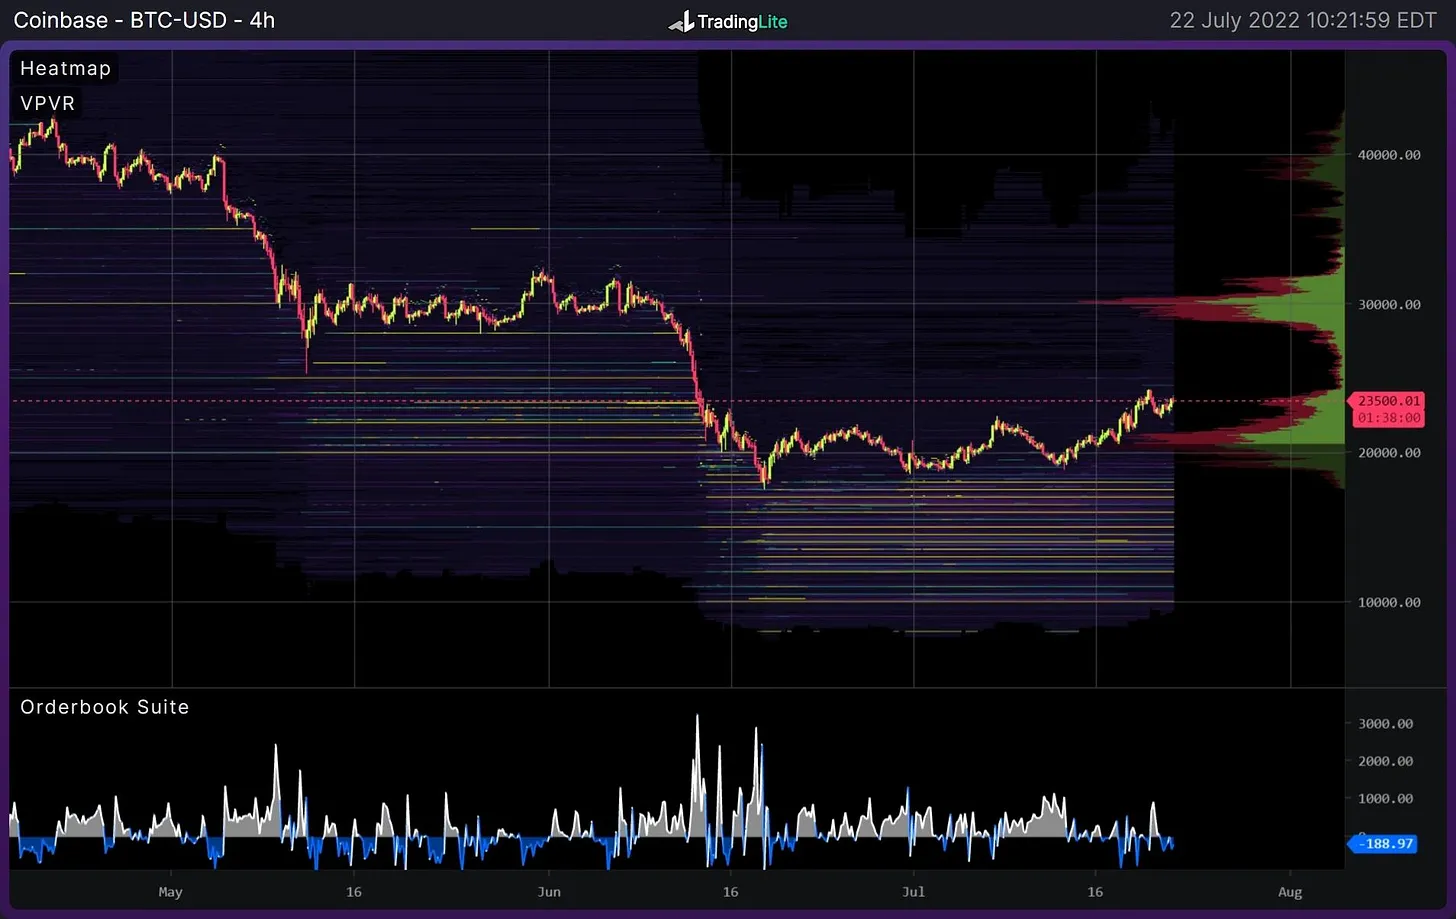Select the Aug label on time axis
This screenshot has width=1456, height=919.
coord(1290,892)
